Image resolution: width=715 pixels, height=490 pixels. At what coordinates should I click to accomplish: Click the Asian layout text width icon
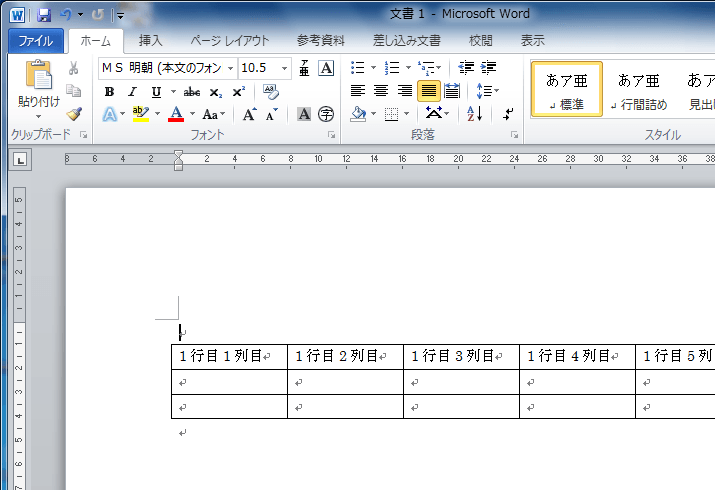[434, 113]
